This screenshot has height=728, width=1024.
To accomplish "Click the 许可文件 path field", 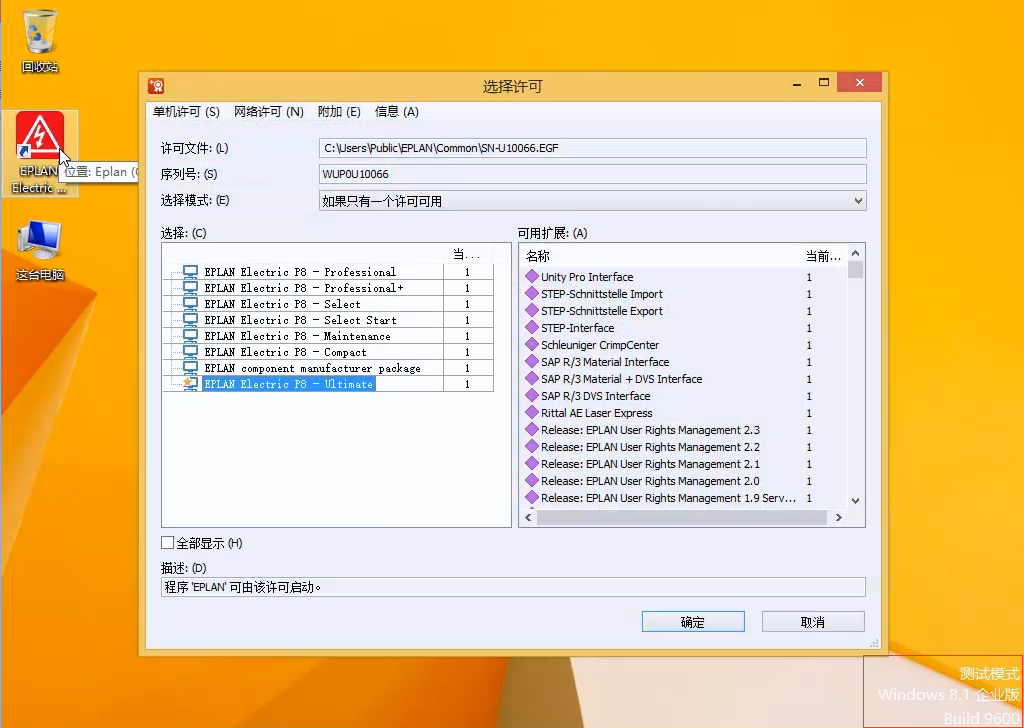I will pyautogui.click(x=592, y=148).
